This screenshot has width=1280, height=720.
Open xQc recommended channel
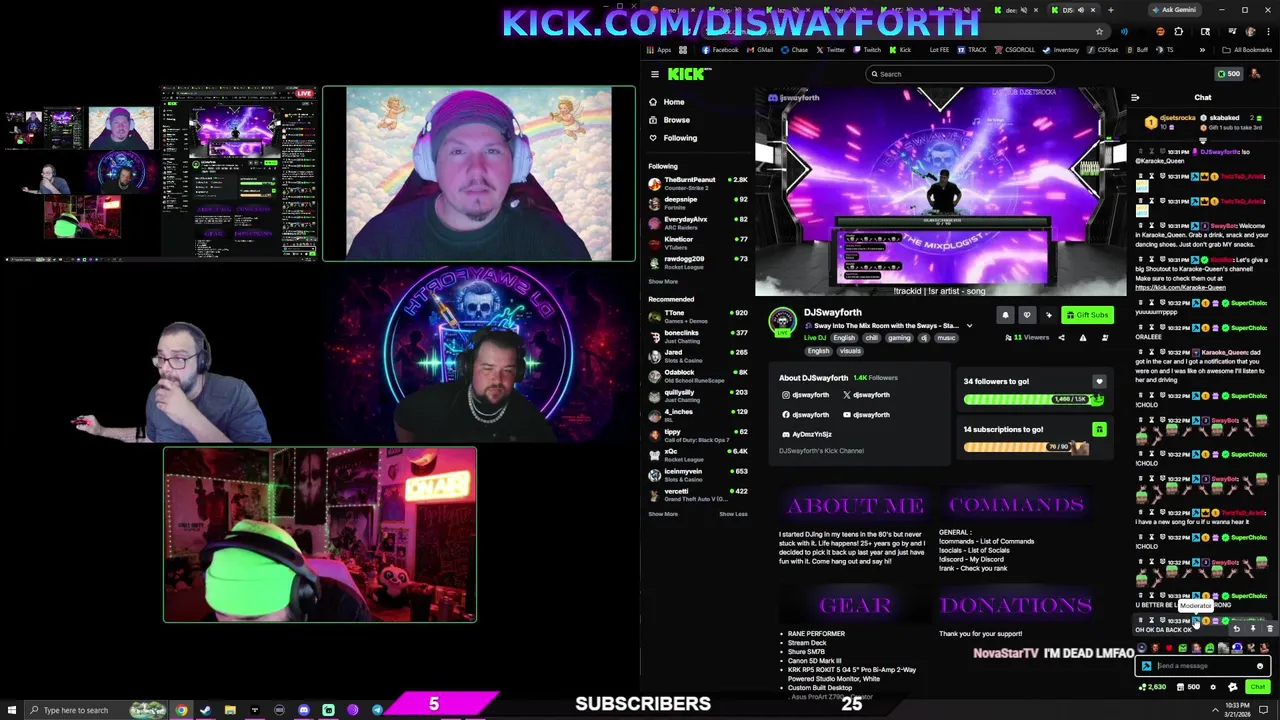(x=697, y=455)
